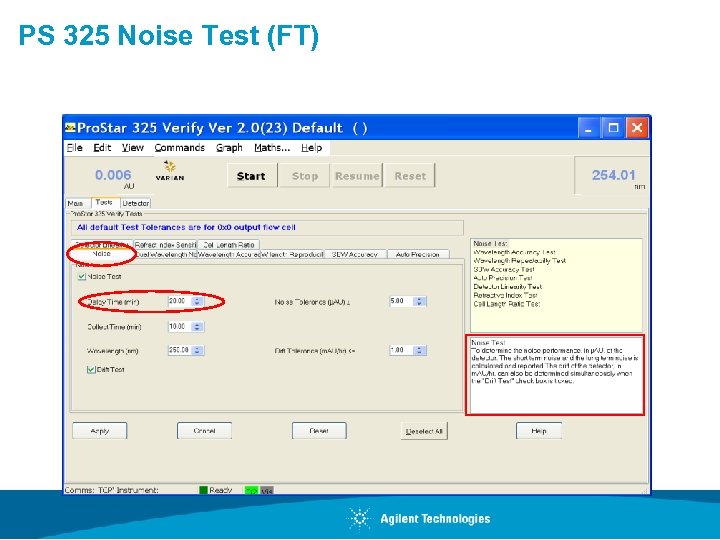Open the Dual Wavelength Noise tab

[165, 254]
